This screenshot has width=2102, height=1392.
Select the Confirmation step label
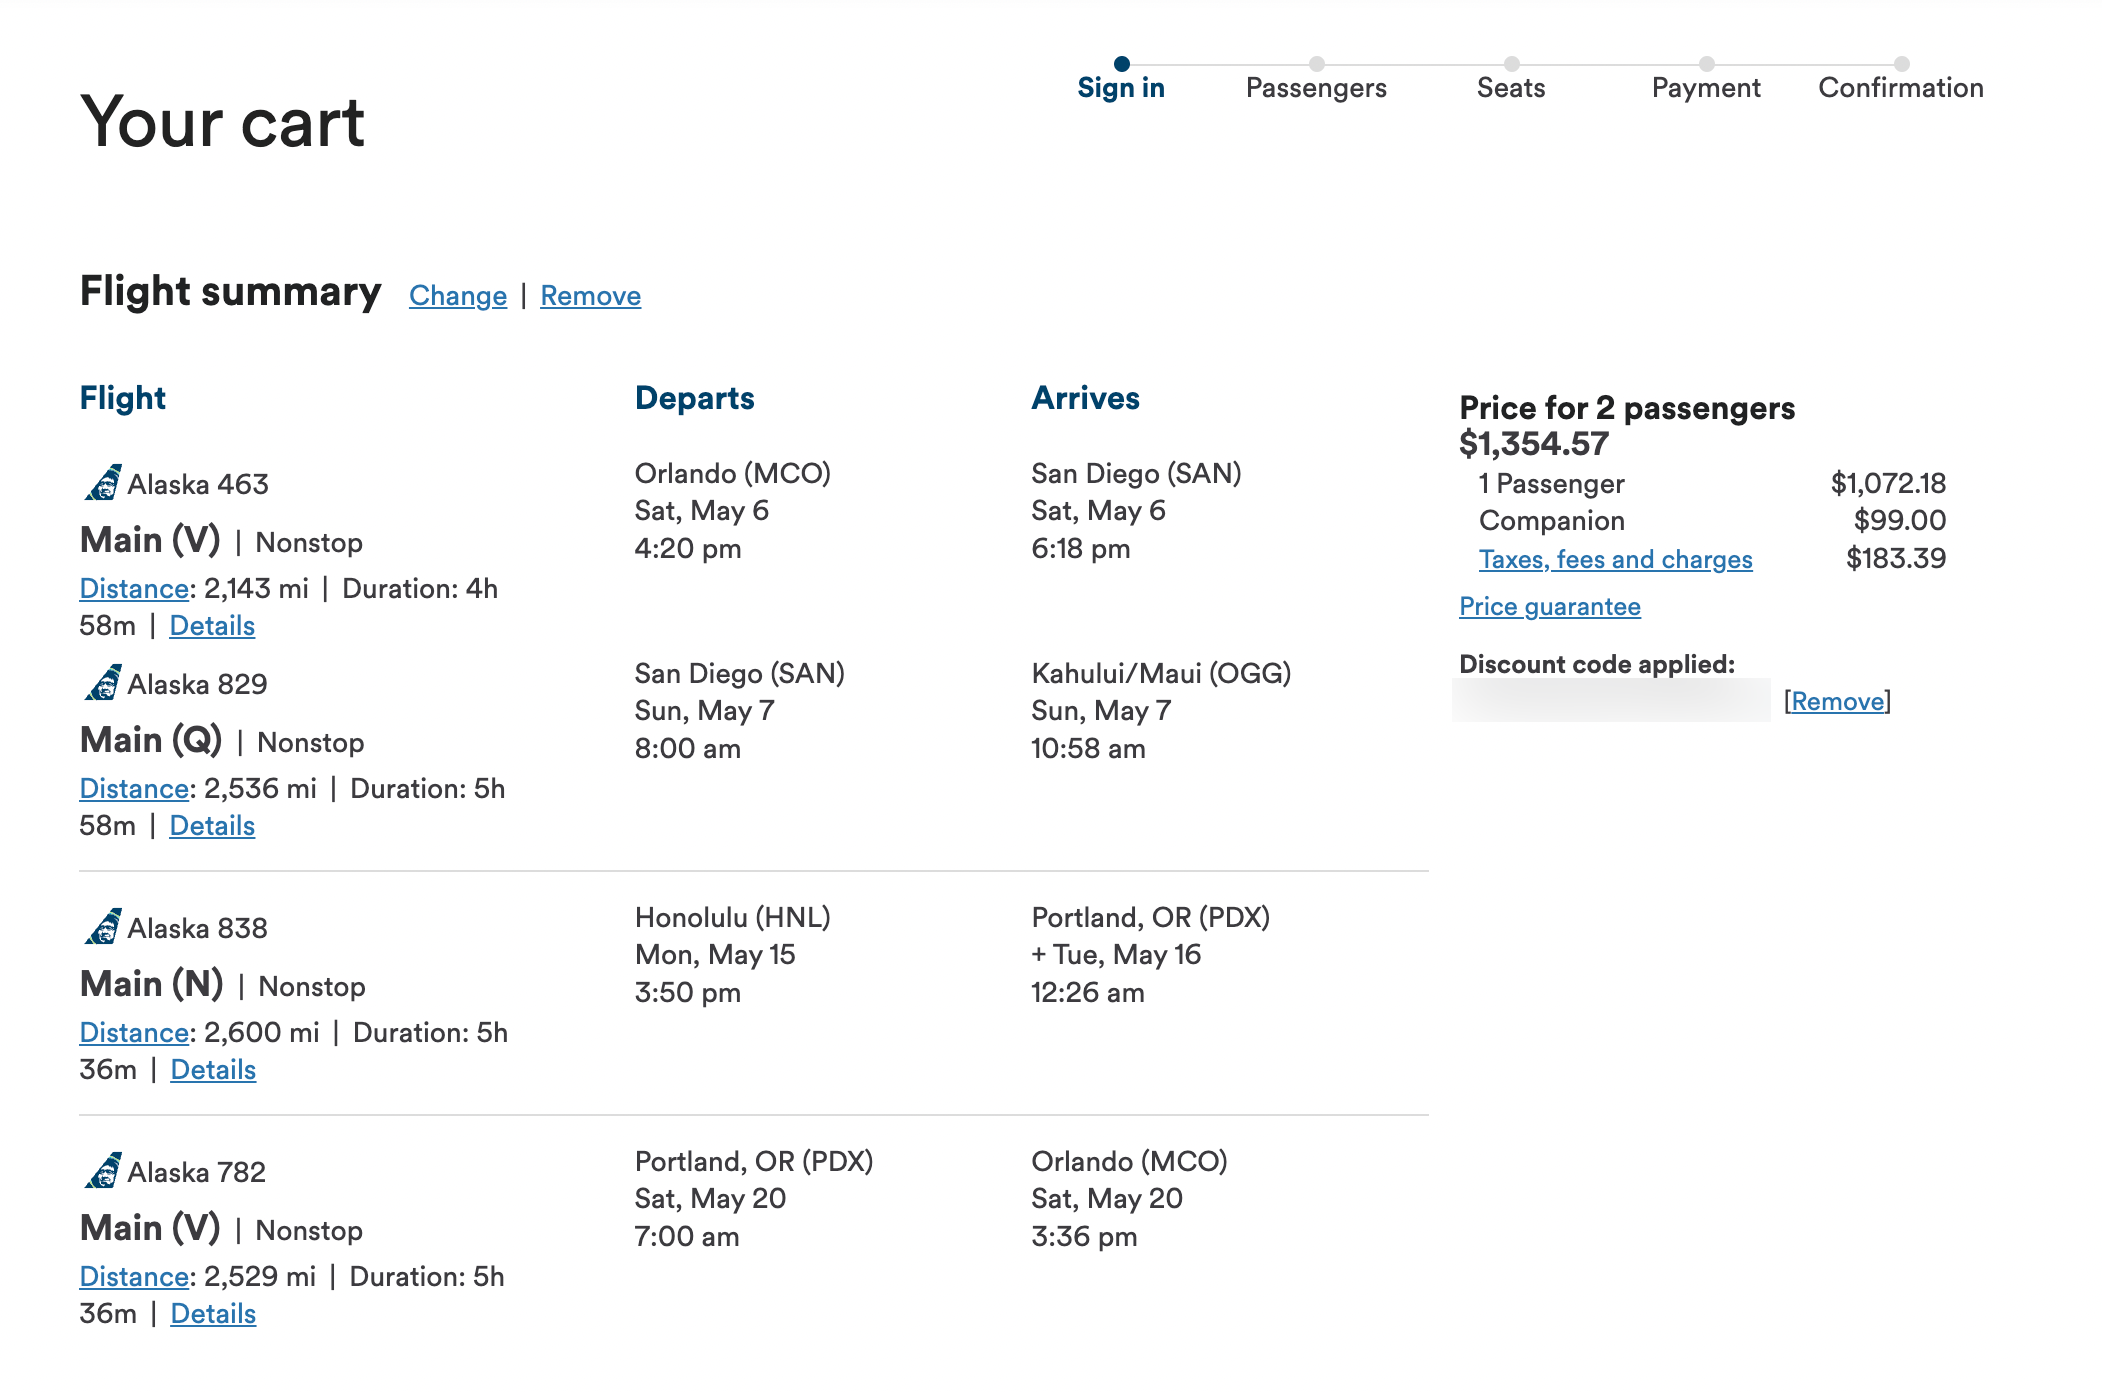click(1901, 88)
